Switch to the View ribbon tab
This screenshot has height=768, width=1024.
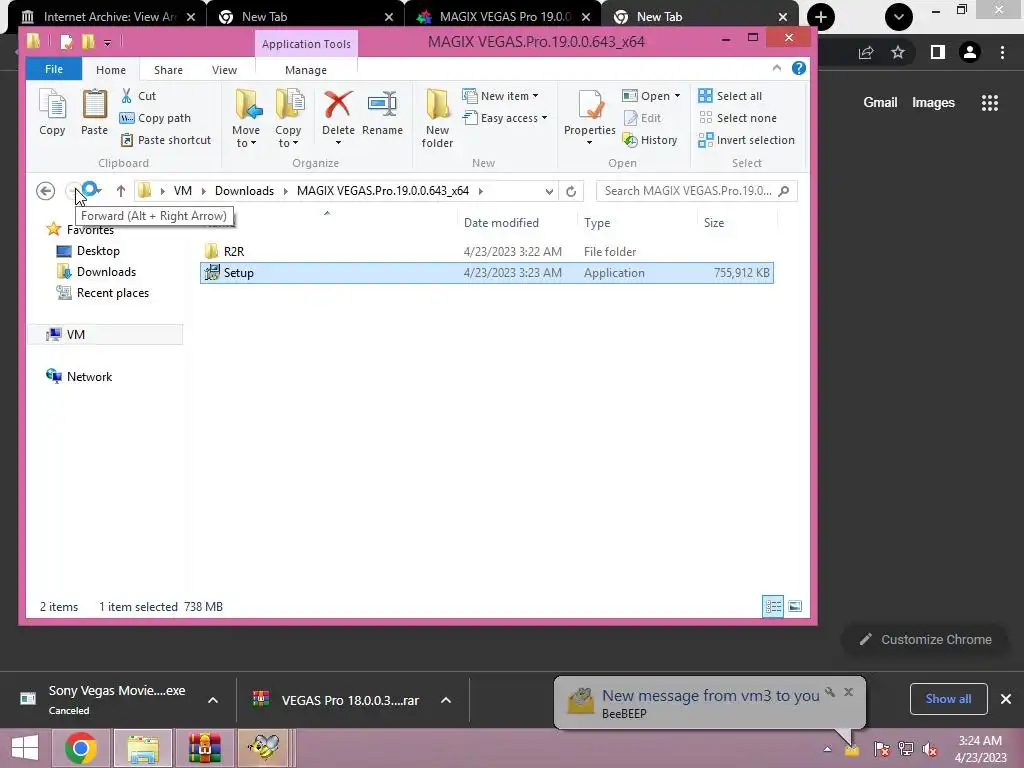pyautogui.click(x=224, y=70)
